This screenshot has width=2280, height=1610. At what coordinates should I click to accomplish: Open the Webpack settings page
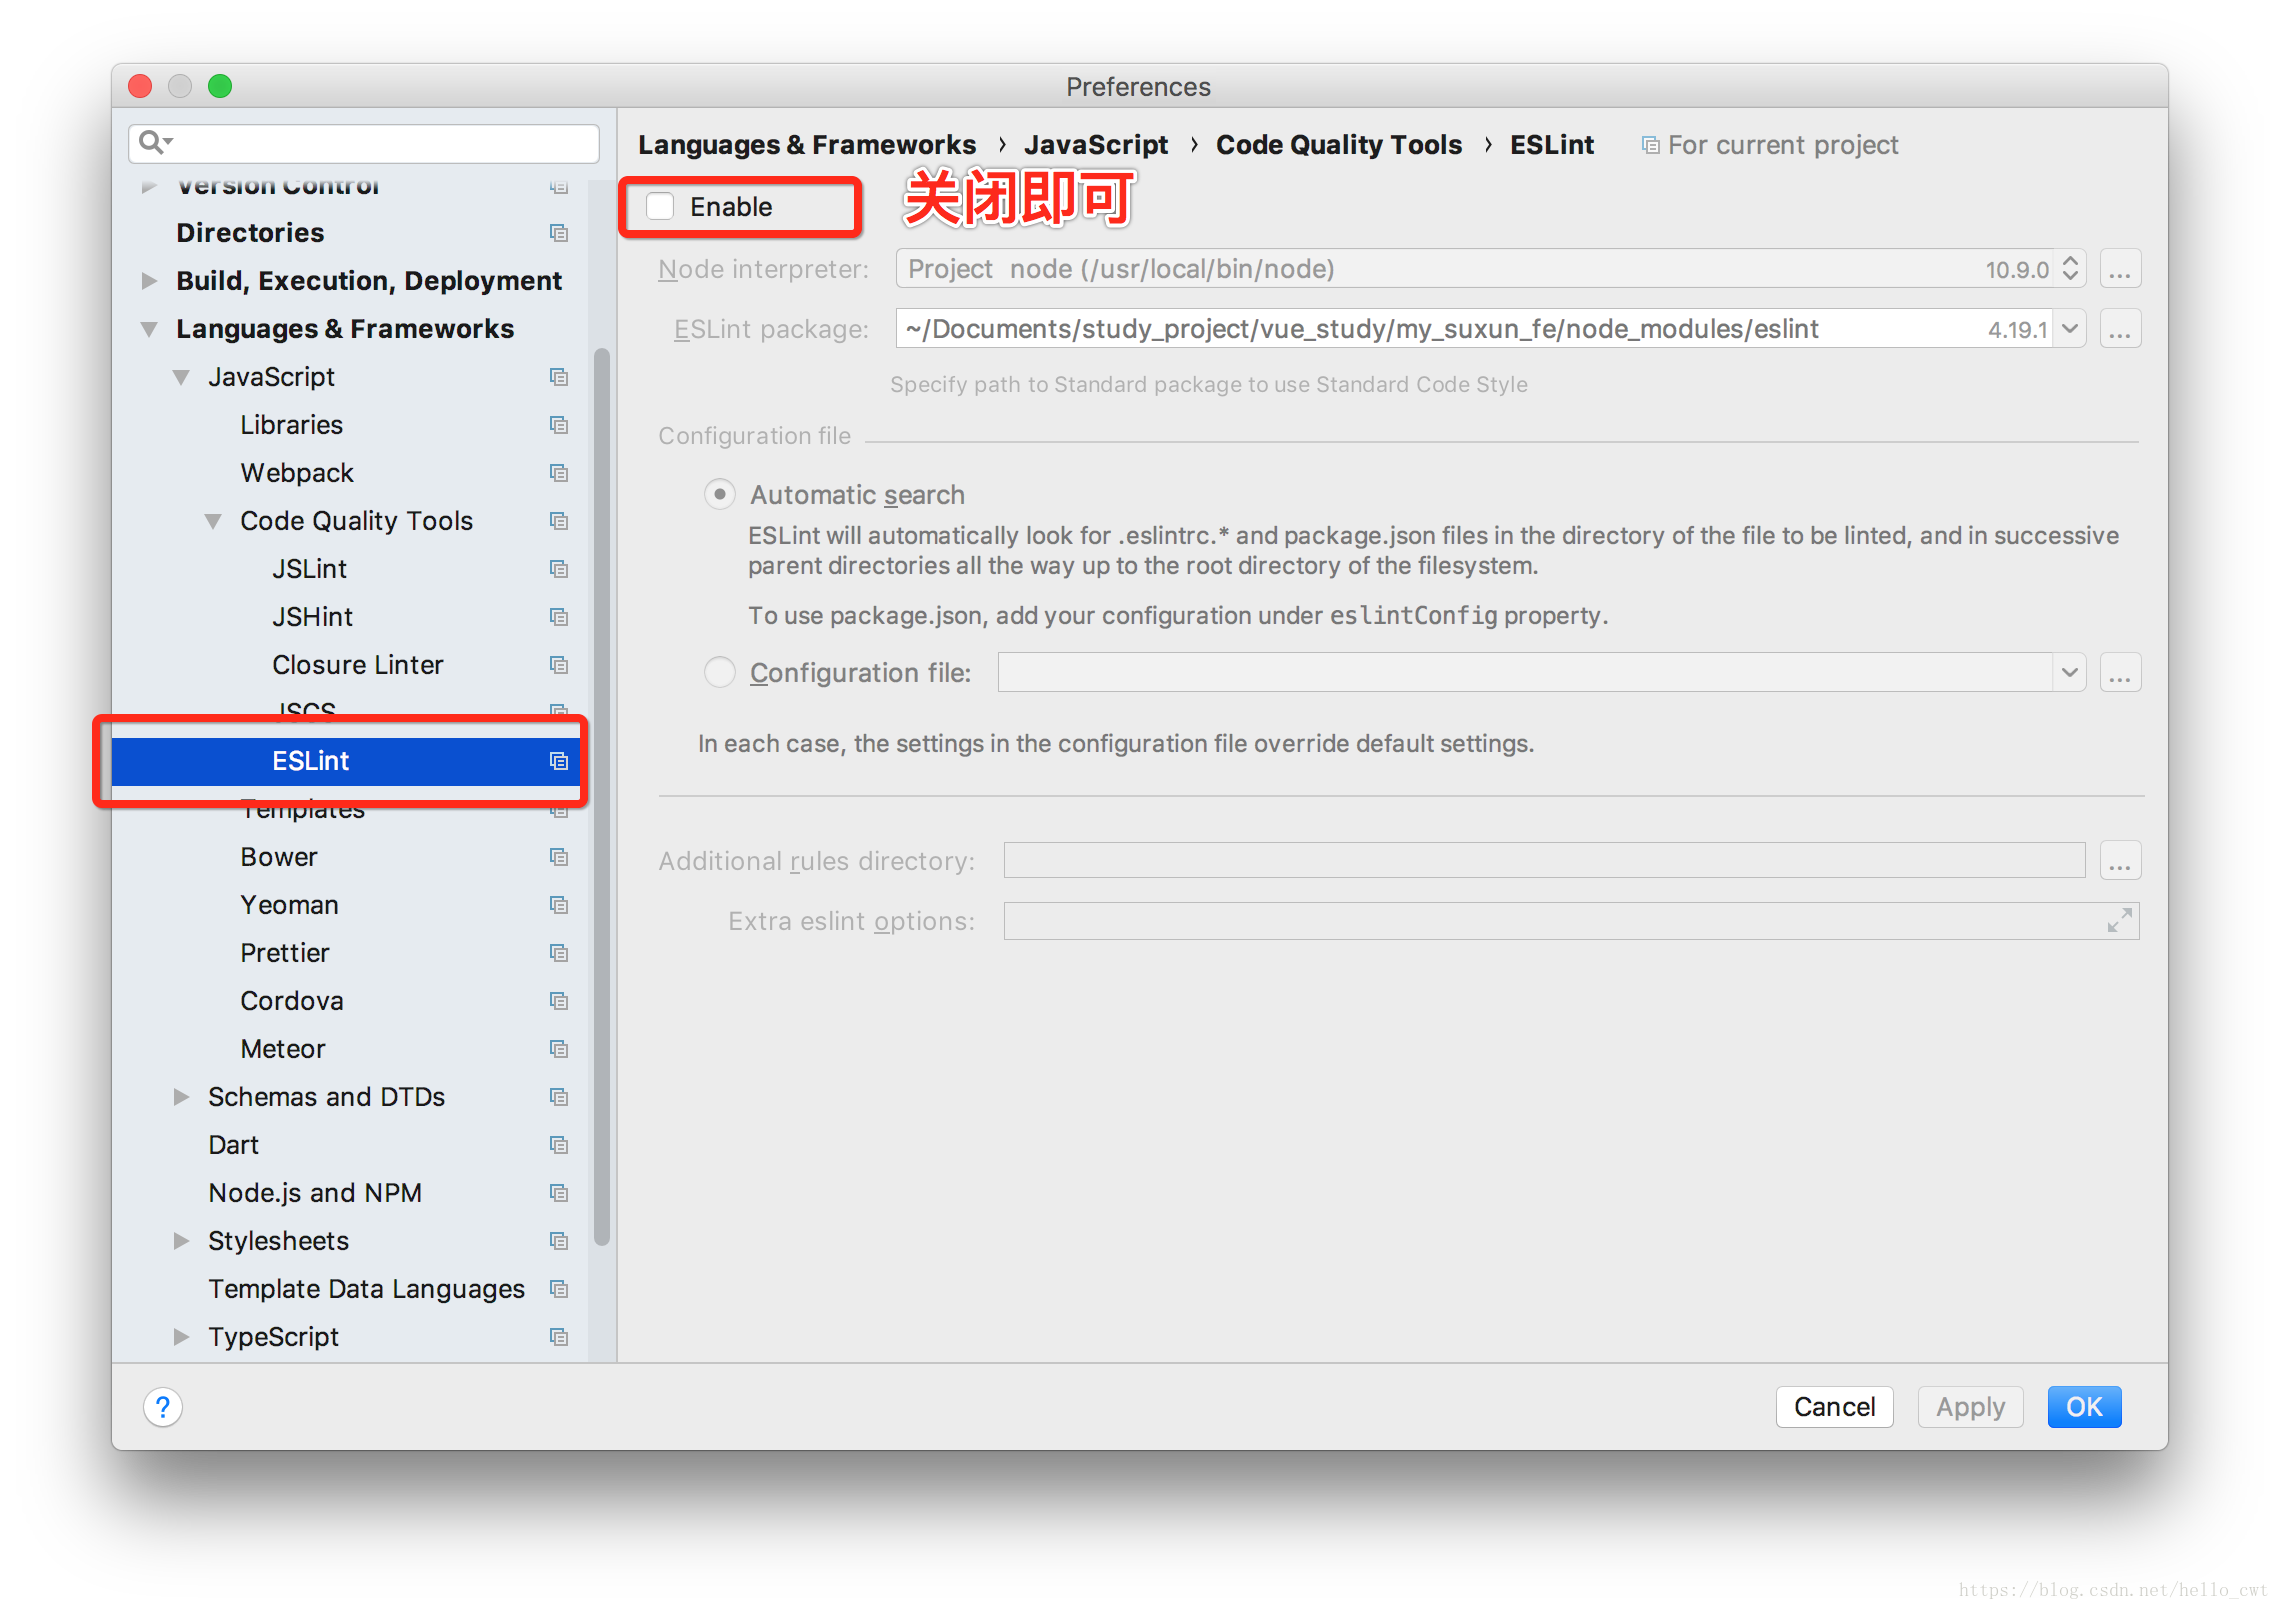click(297, 473)
